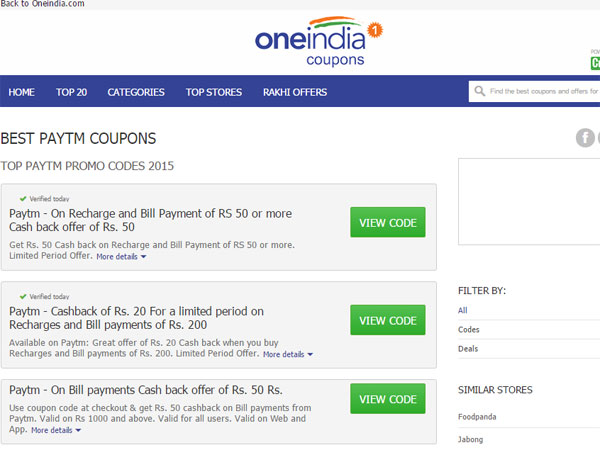Open RAKHI OFFERS page
Image resolution: width=600 pixels, height=450 pixels.
coord(295,93)
